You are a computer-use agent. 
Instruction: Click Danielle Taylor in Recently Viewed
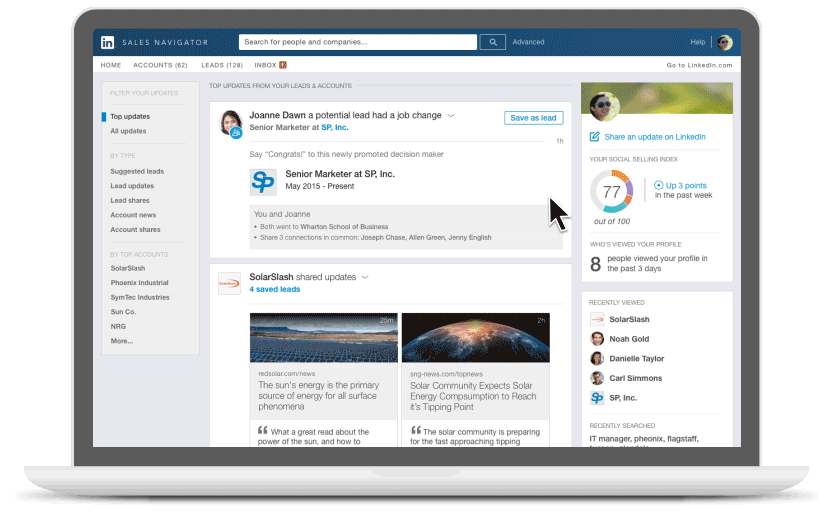click(x=637, y=359)
